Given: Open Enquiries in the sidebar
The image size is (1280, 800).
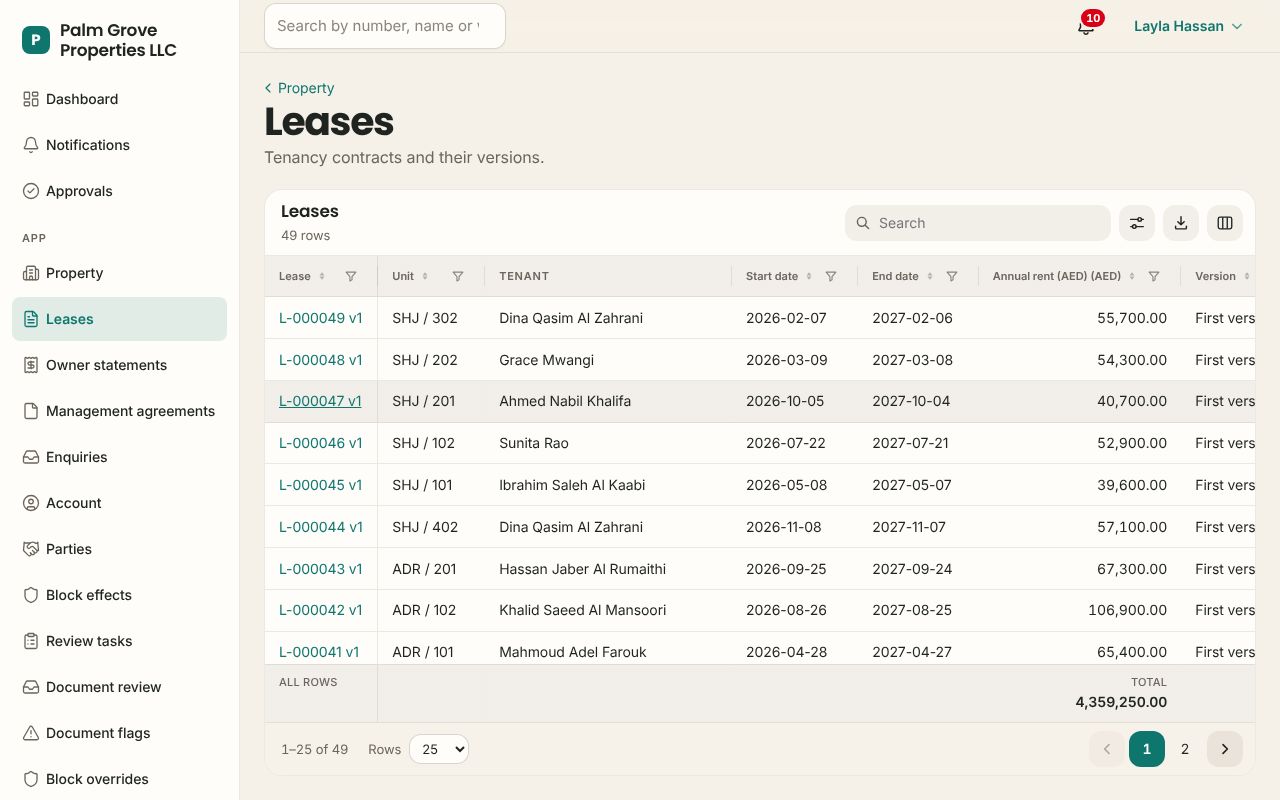Looking at the screenshot, I should click(x=120, y=457).
